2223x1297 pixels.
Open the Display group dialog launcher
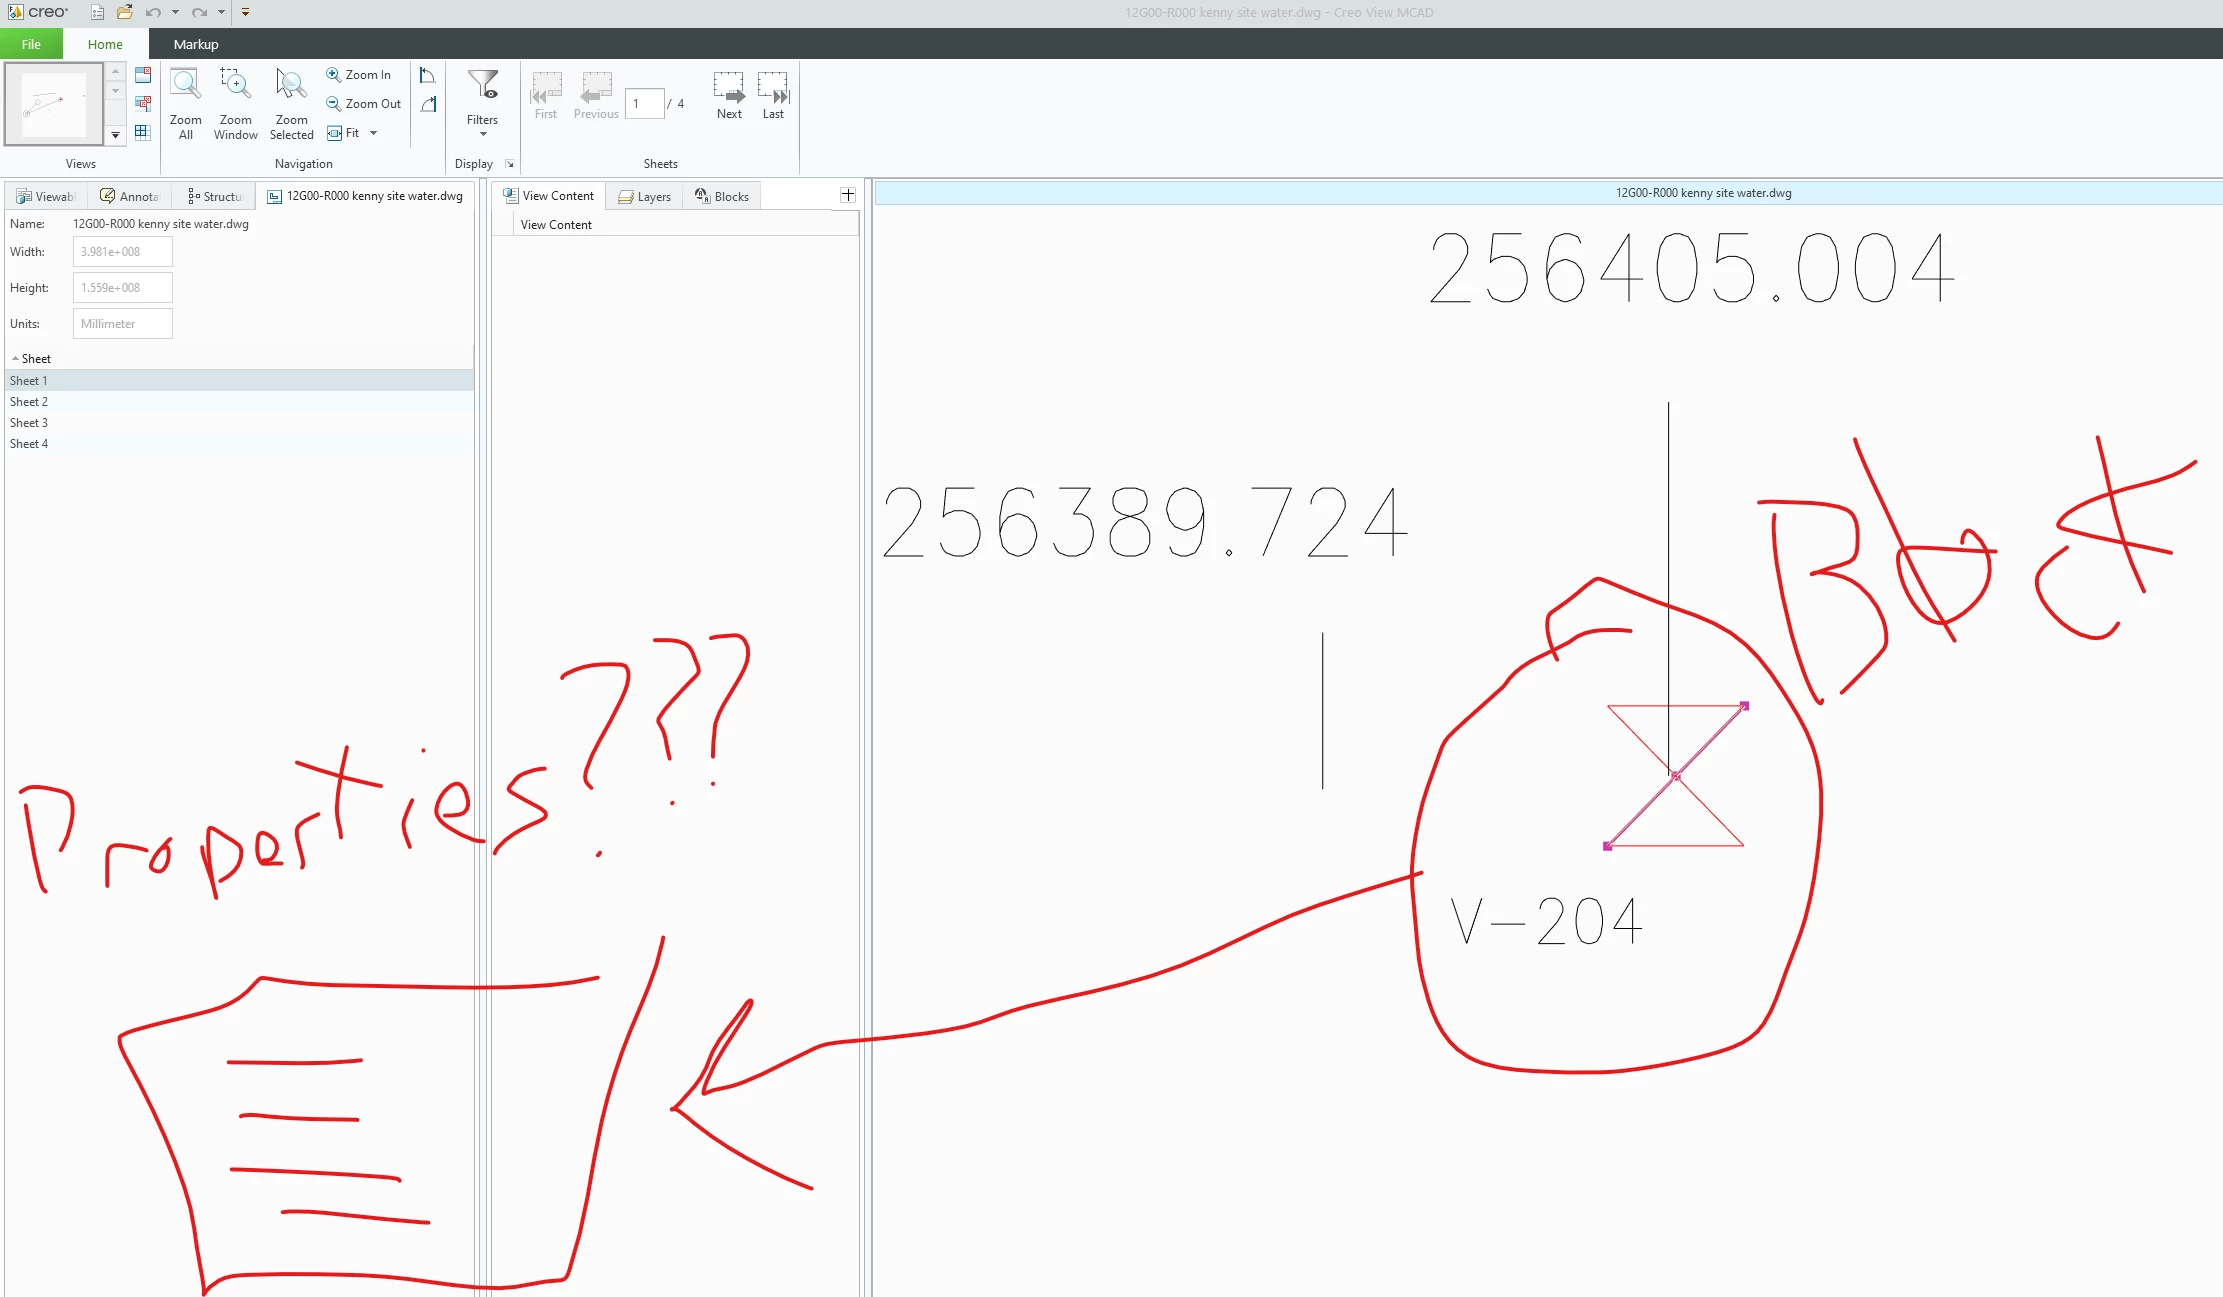(x=509, y=164)
